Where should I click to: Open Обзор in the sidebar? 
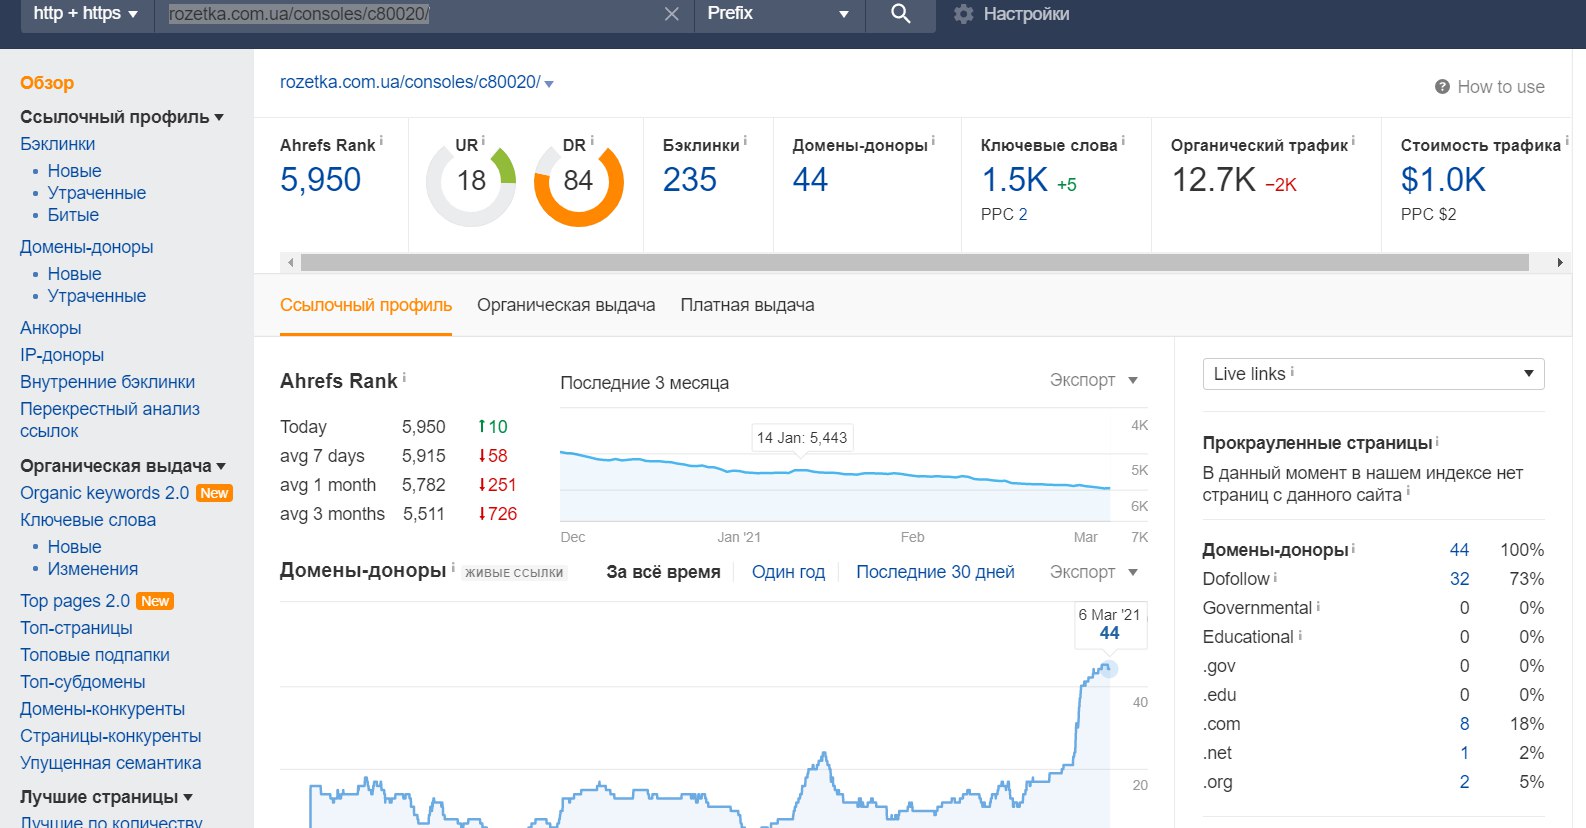(47, 83)
